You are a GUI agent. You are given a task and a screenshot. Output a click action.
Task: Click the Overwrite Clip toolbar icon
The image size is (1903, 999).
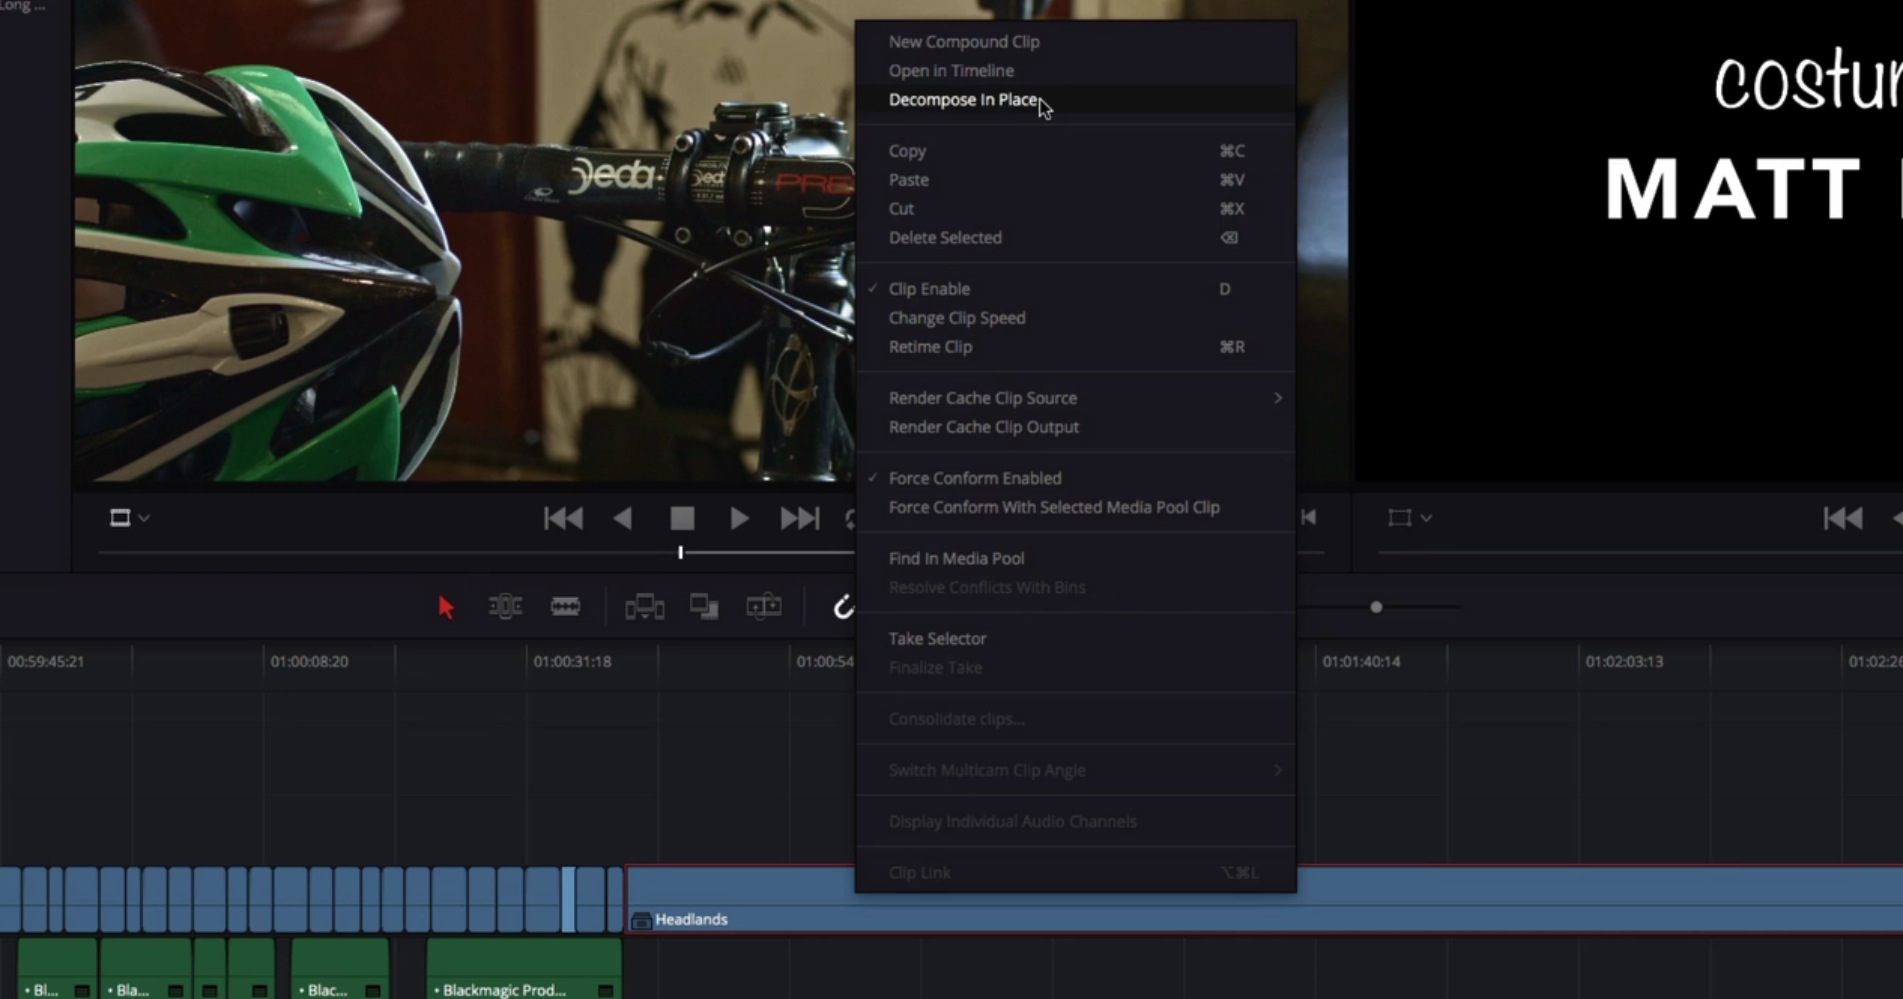(x=704, y=607)
